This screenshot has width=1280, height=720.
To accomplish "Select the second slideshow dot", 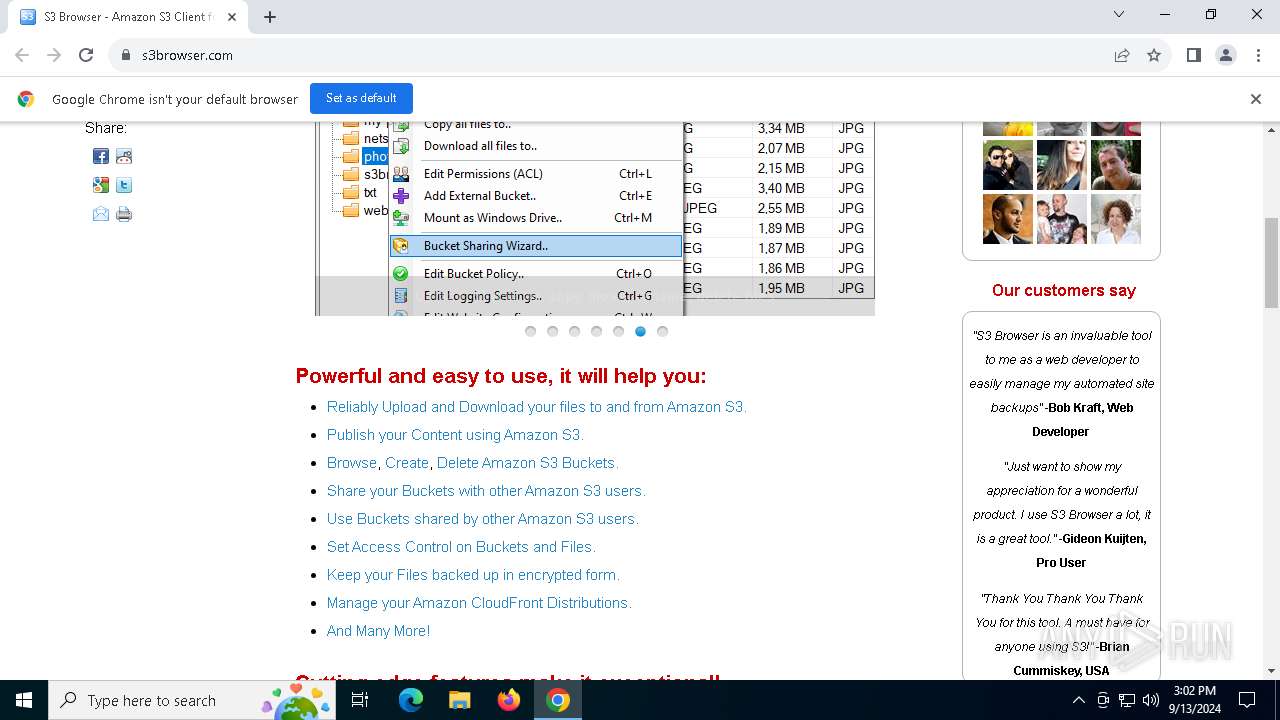I will [552, 331].
